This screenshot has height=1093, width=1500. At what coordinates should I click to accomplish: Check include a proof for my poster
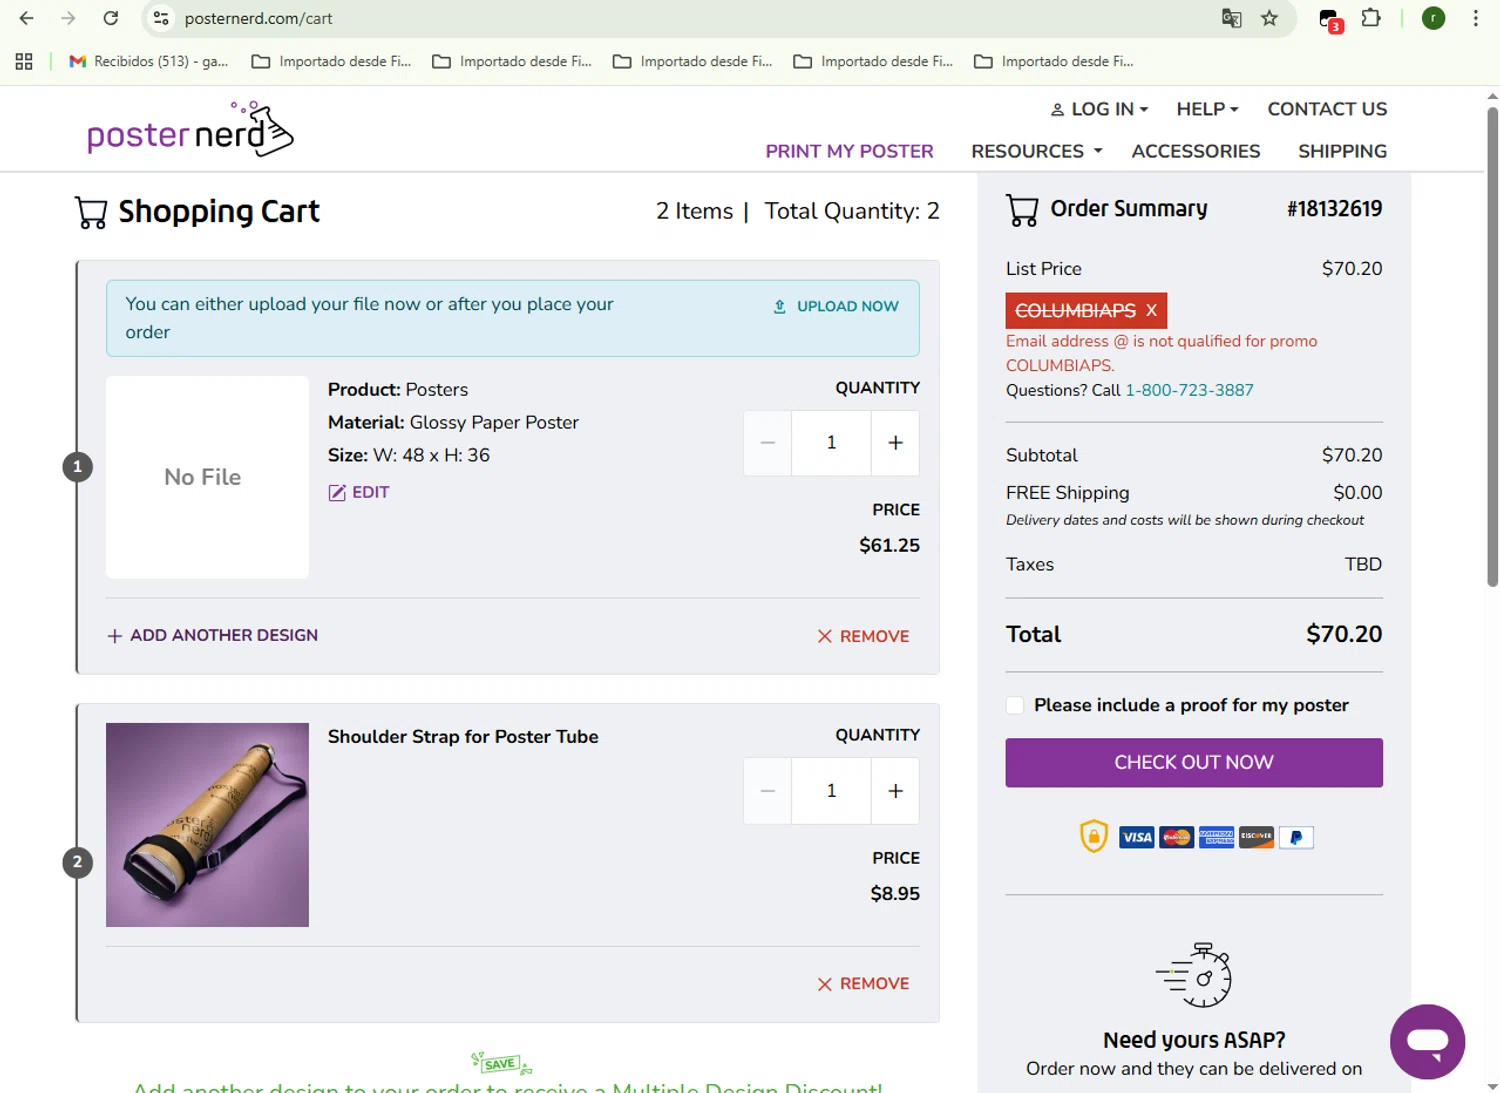pos(1015,705)
